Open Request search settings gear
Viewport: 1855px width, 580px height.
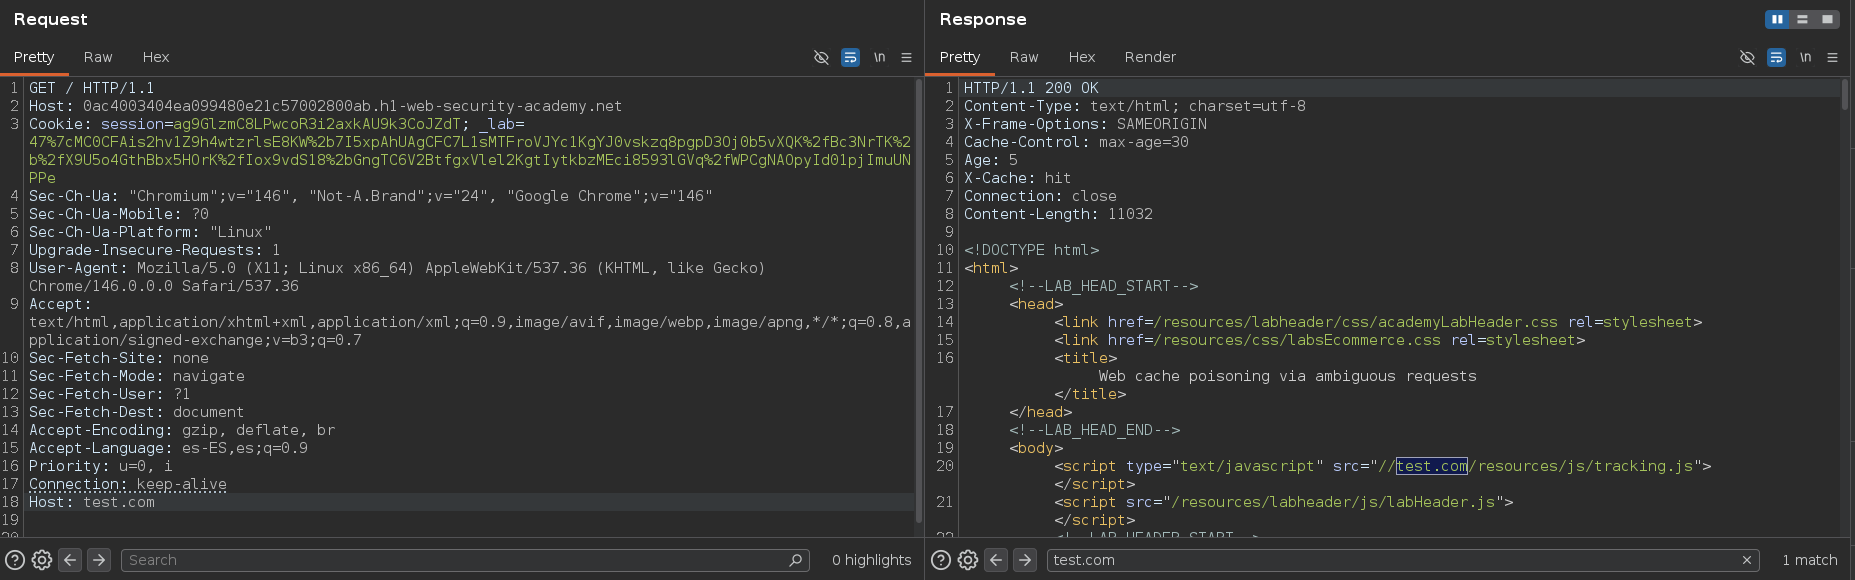click(42, 560)
